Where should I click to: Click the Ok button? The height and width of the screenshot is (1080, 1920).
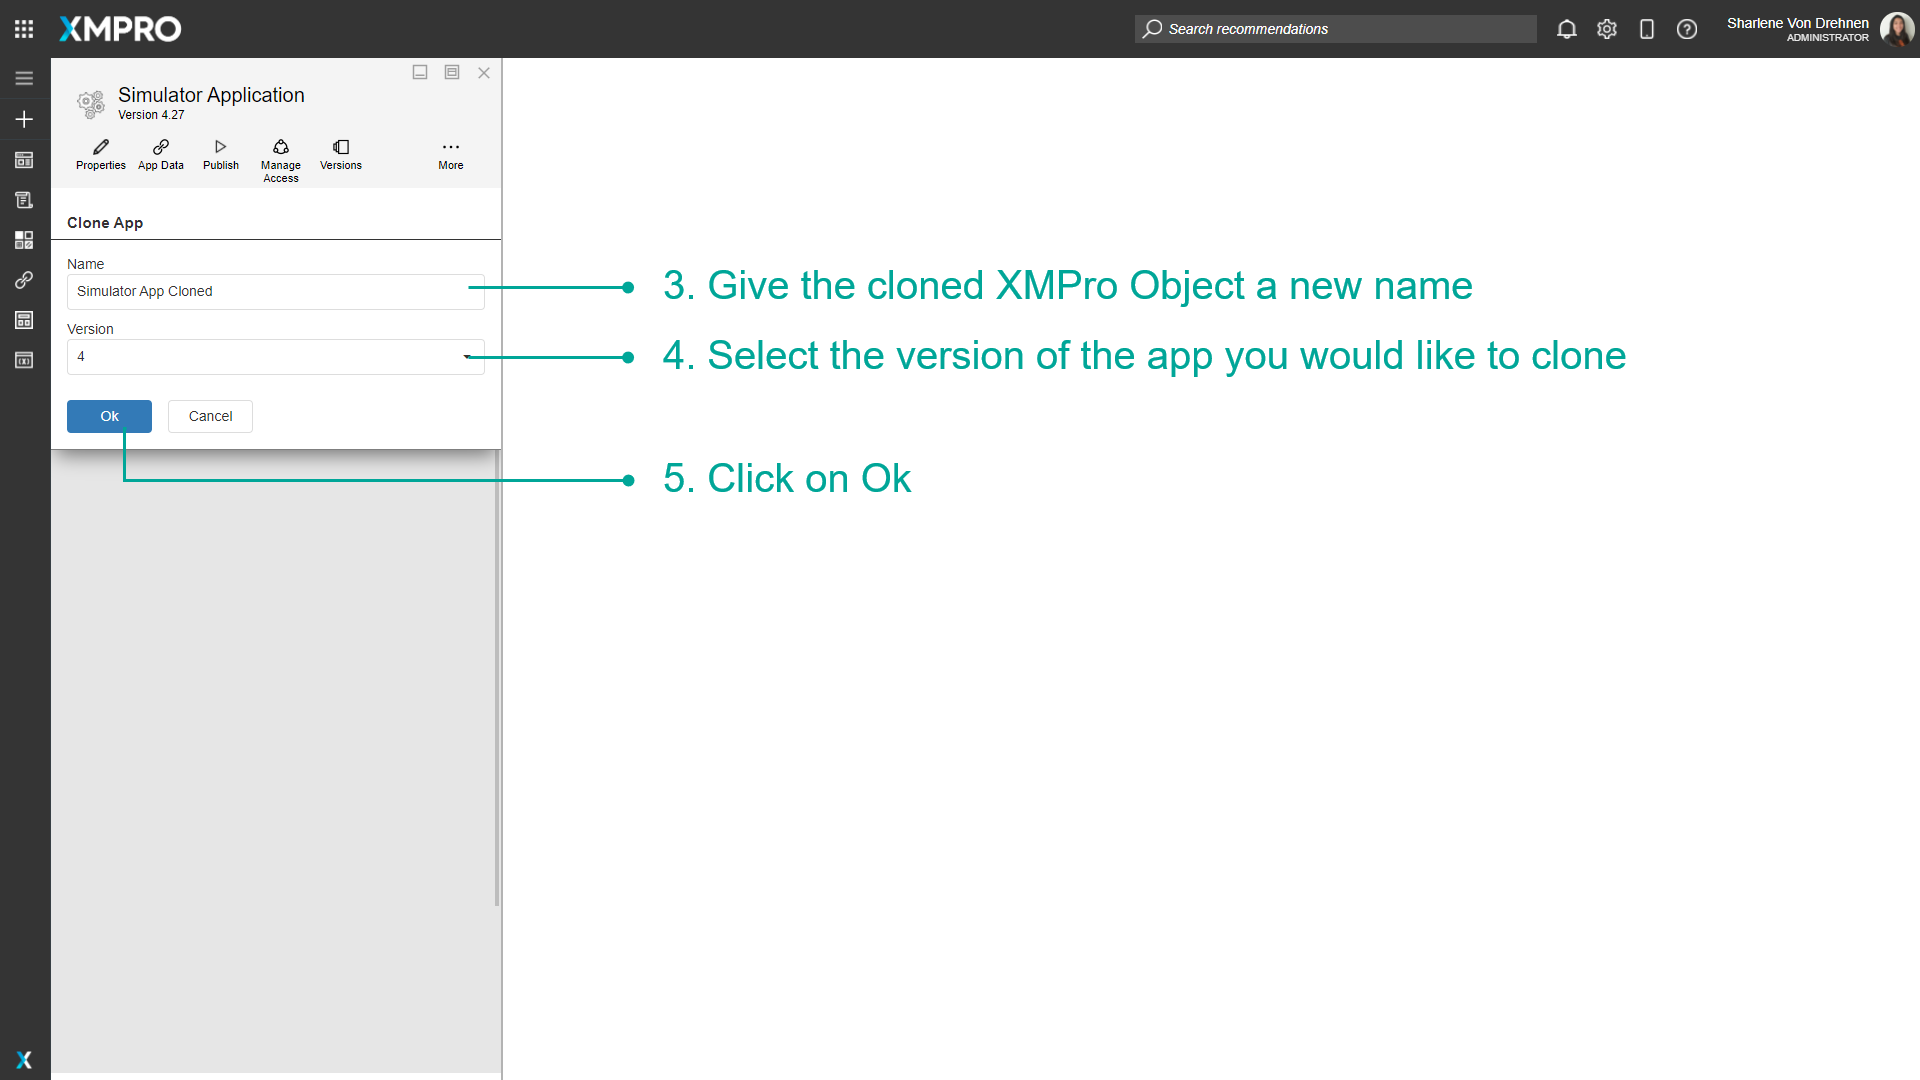click(x=109, y=416)
